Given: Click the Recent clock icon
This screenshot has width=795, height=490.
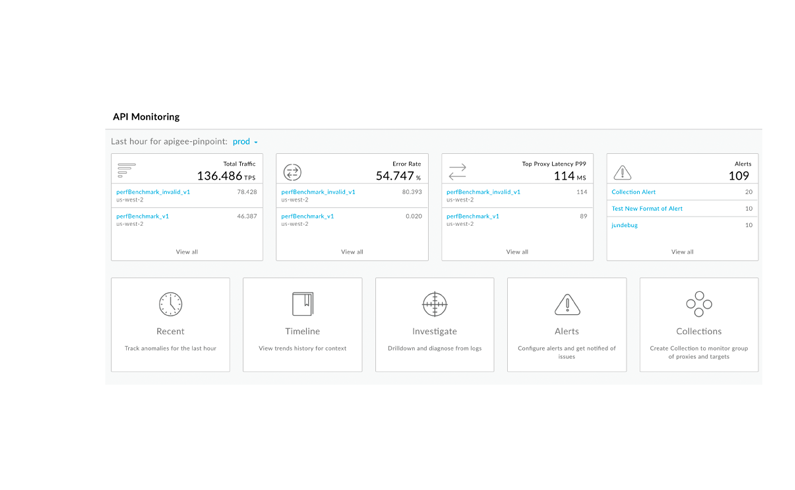Looking at the screenshot, I should pos(170,304).
